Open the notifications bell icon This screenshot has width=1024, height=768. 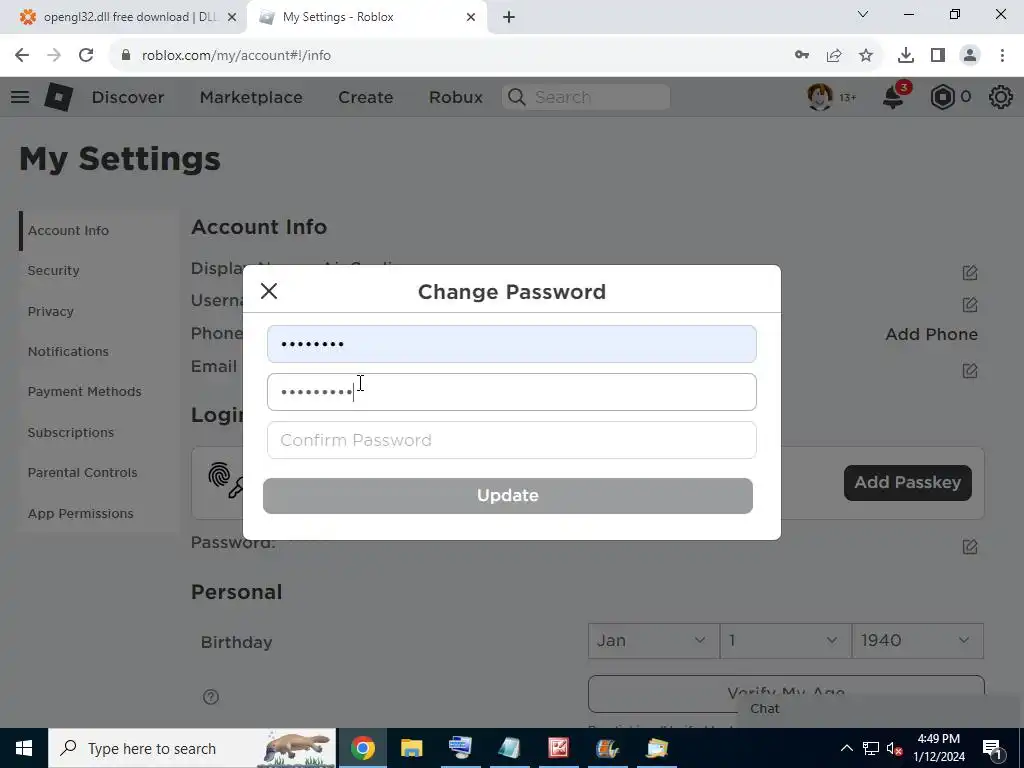pyautogui.click(x=893, y=98)
